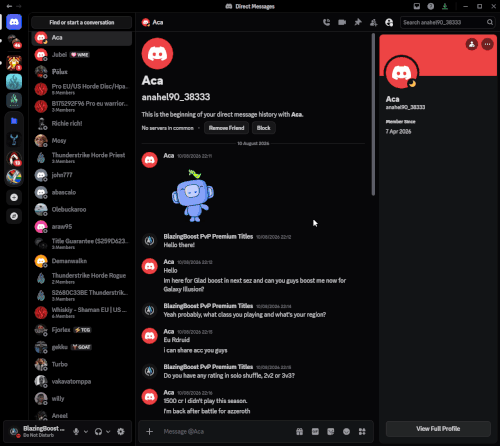This screenshot has height=446, width=500.
Task: Open Apps launcher icon in message bar
Action: pyautogui.click(x=362, y=431)
